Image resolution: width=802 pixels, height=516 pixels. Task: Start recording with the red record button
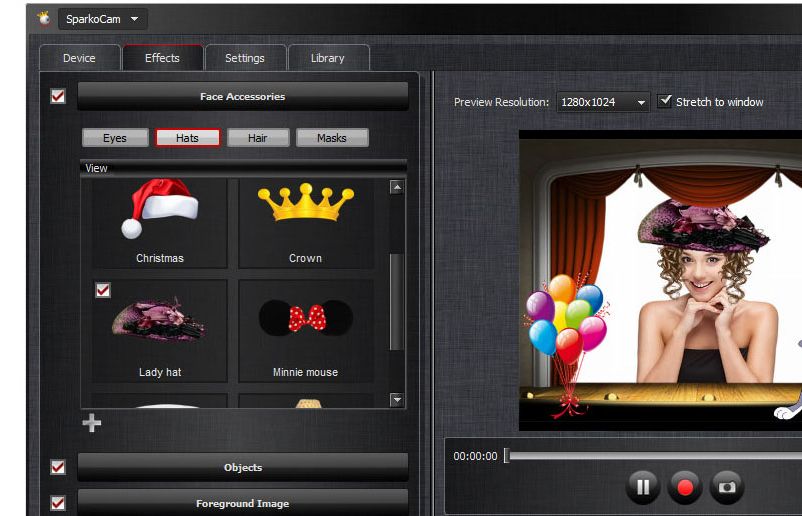(685, 487)
